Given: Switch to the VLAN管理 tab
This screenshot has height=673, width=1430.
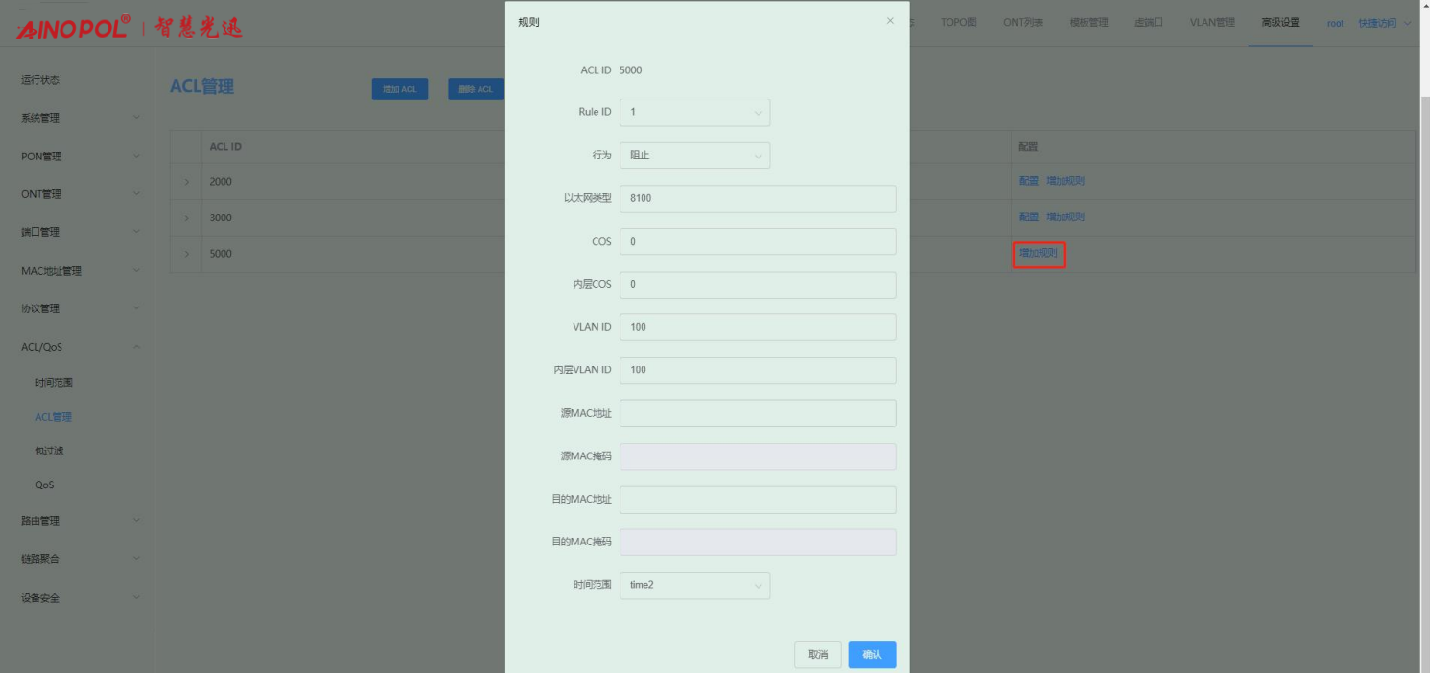Looking at the screenshot, I should [1212, 23].
